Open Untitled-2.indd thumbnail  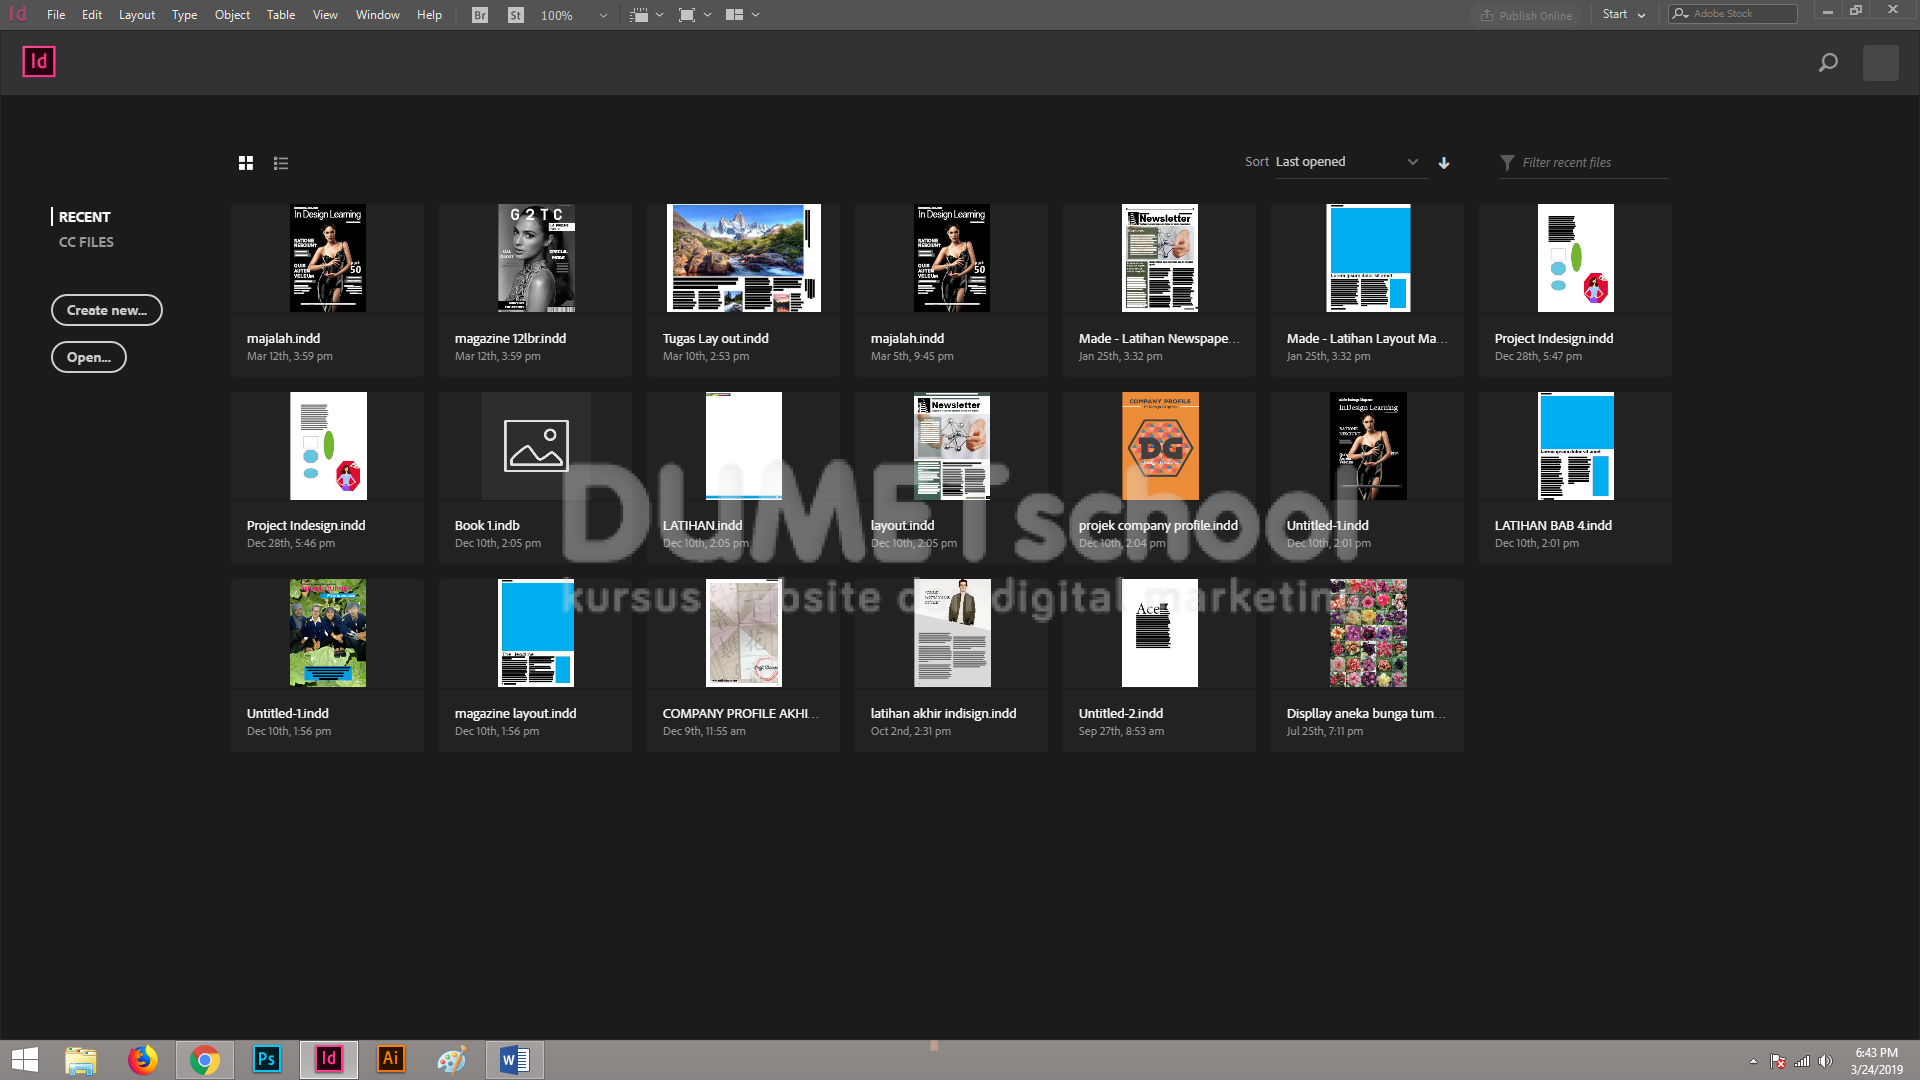point(1160,633)
